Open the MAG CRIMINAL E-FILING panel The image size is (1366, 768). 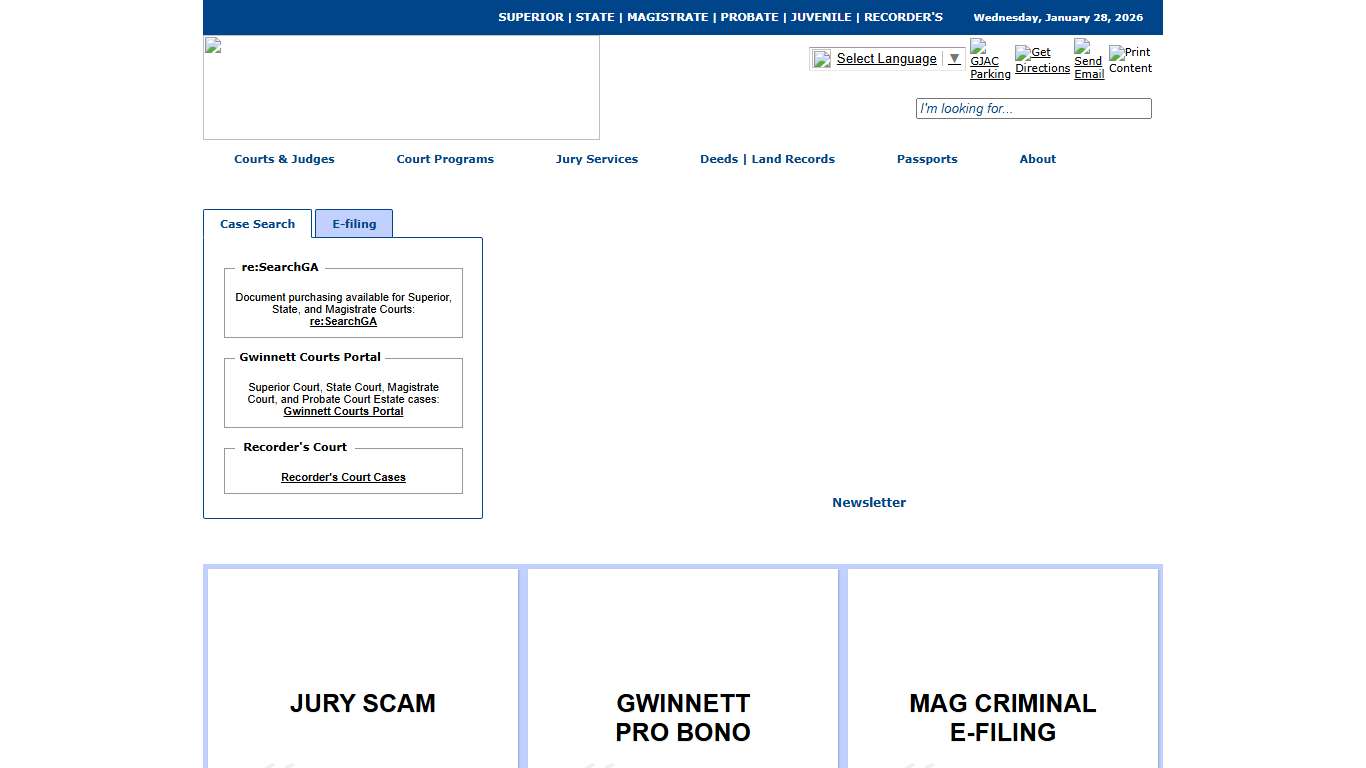tap(1002, 717)
